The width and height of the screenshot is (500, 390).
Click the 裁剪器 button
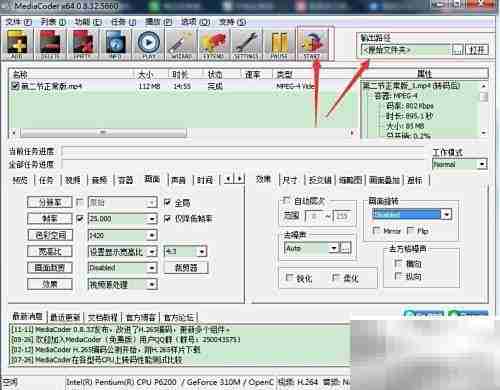186,267
